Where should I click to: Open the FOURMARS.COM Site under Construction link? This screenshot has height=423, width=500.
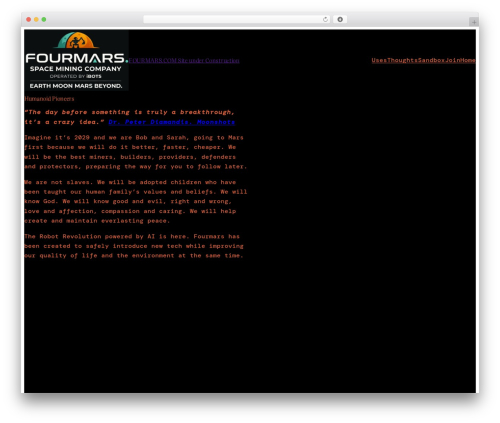(184, 61)
